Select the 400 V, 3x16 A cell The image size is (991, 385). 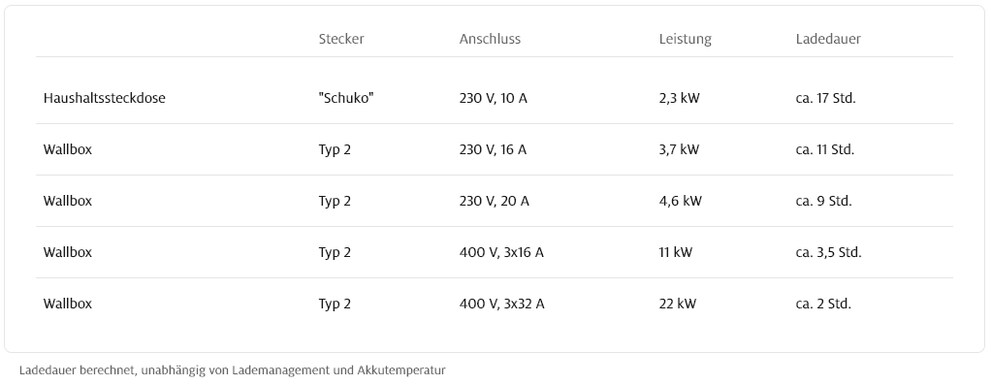tap(502, 252)
